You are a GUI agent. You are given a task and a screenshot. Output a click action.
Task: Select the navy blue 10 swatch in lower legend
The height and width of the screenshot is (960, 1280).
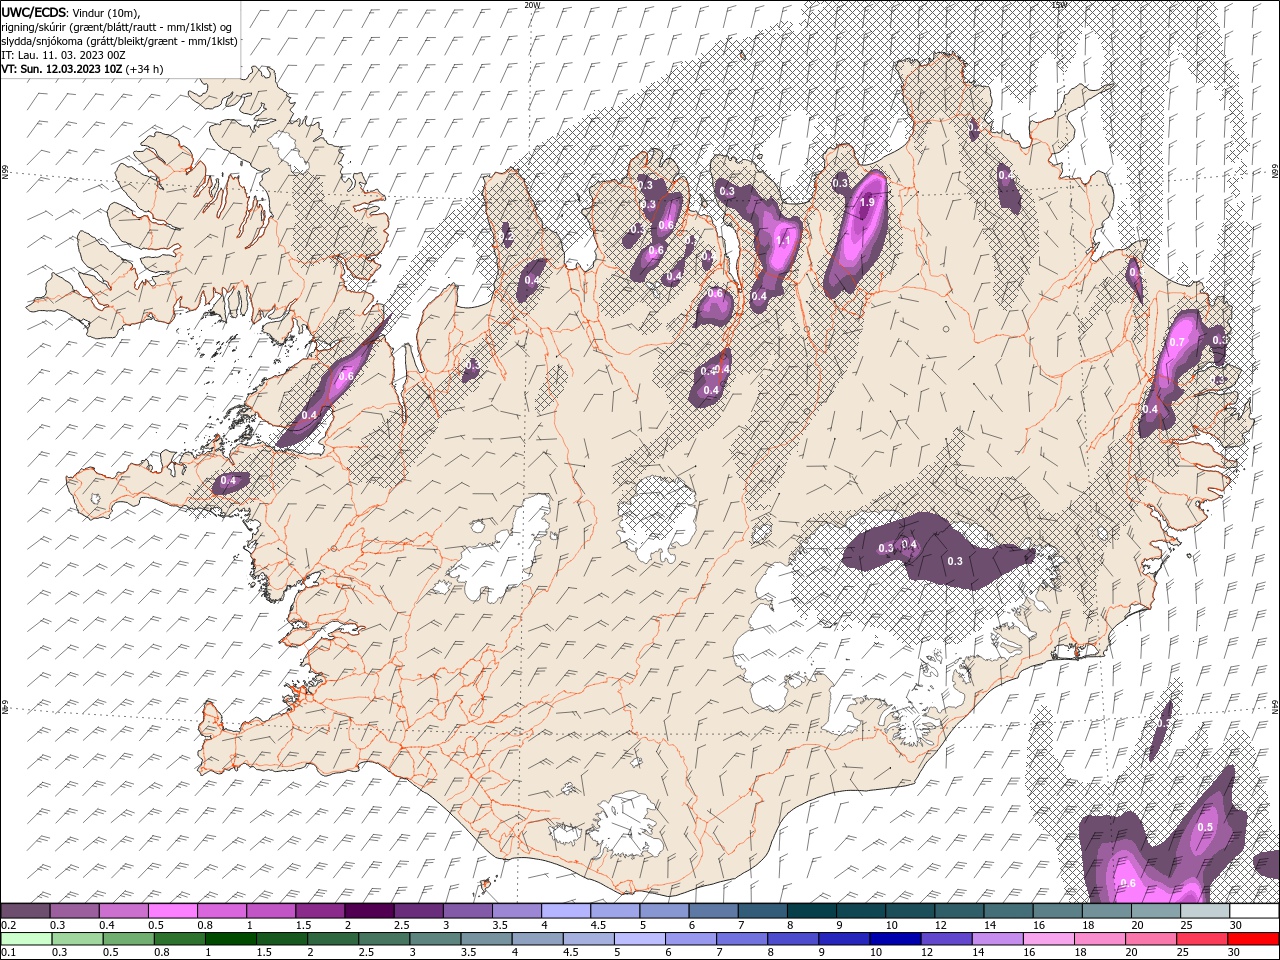895,939
